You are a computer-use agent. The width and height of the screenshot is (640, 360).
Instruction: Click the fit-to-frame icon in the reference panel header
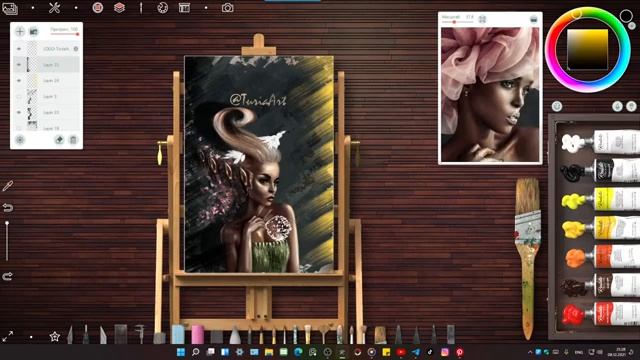(x=482, y=19)
